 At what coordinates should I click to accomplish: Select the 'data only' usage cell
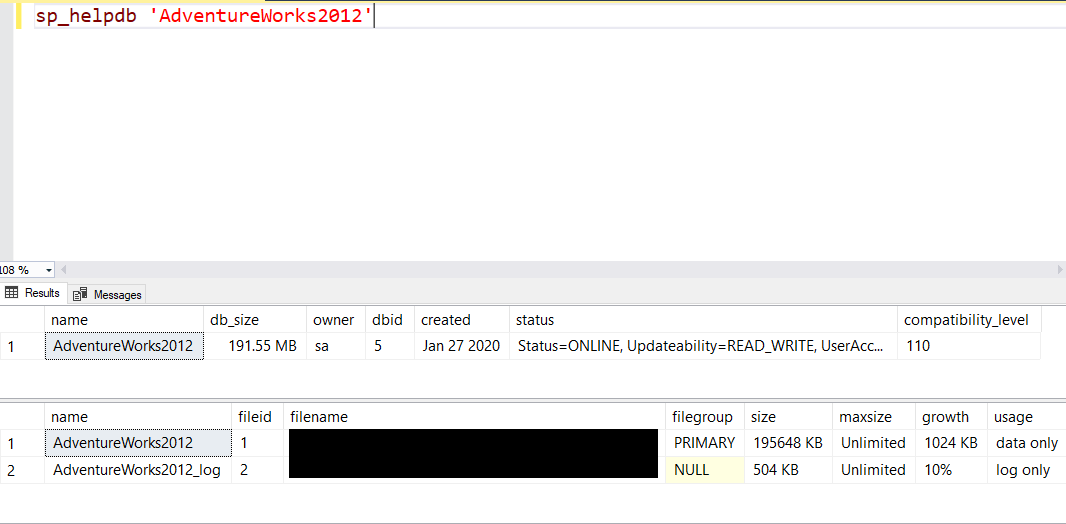tap(1027, 443)
